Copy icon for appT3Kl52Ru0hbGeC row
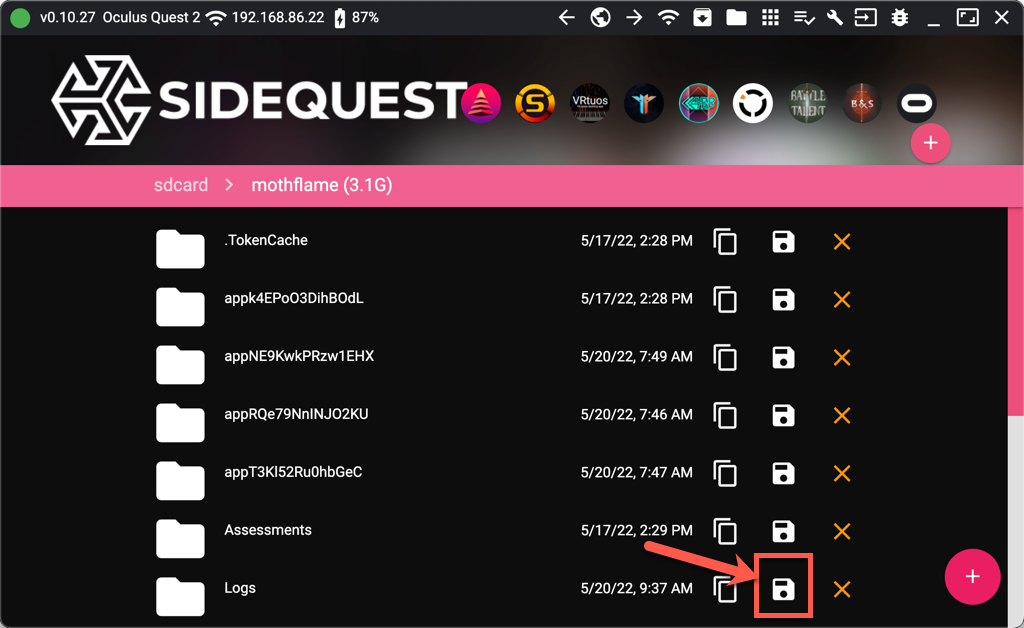The image size is (1024, 628). click(725, 473)
